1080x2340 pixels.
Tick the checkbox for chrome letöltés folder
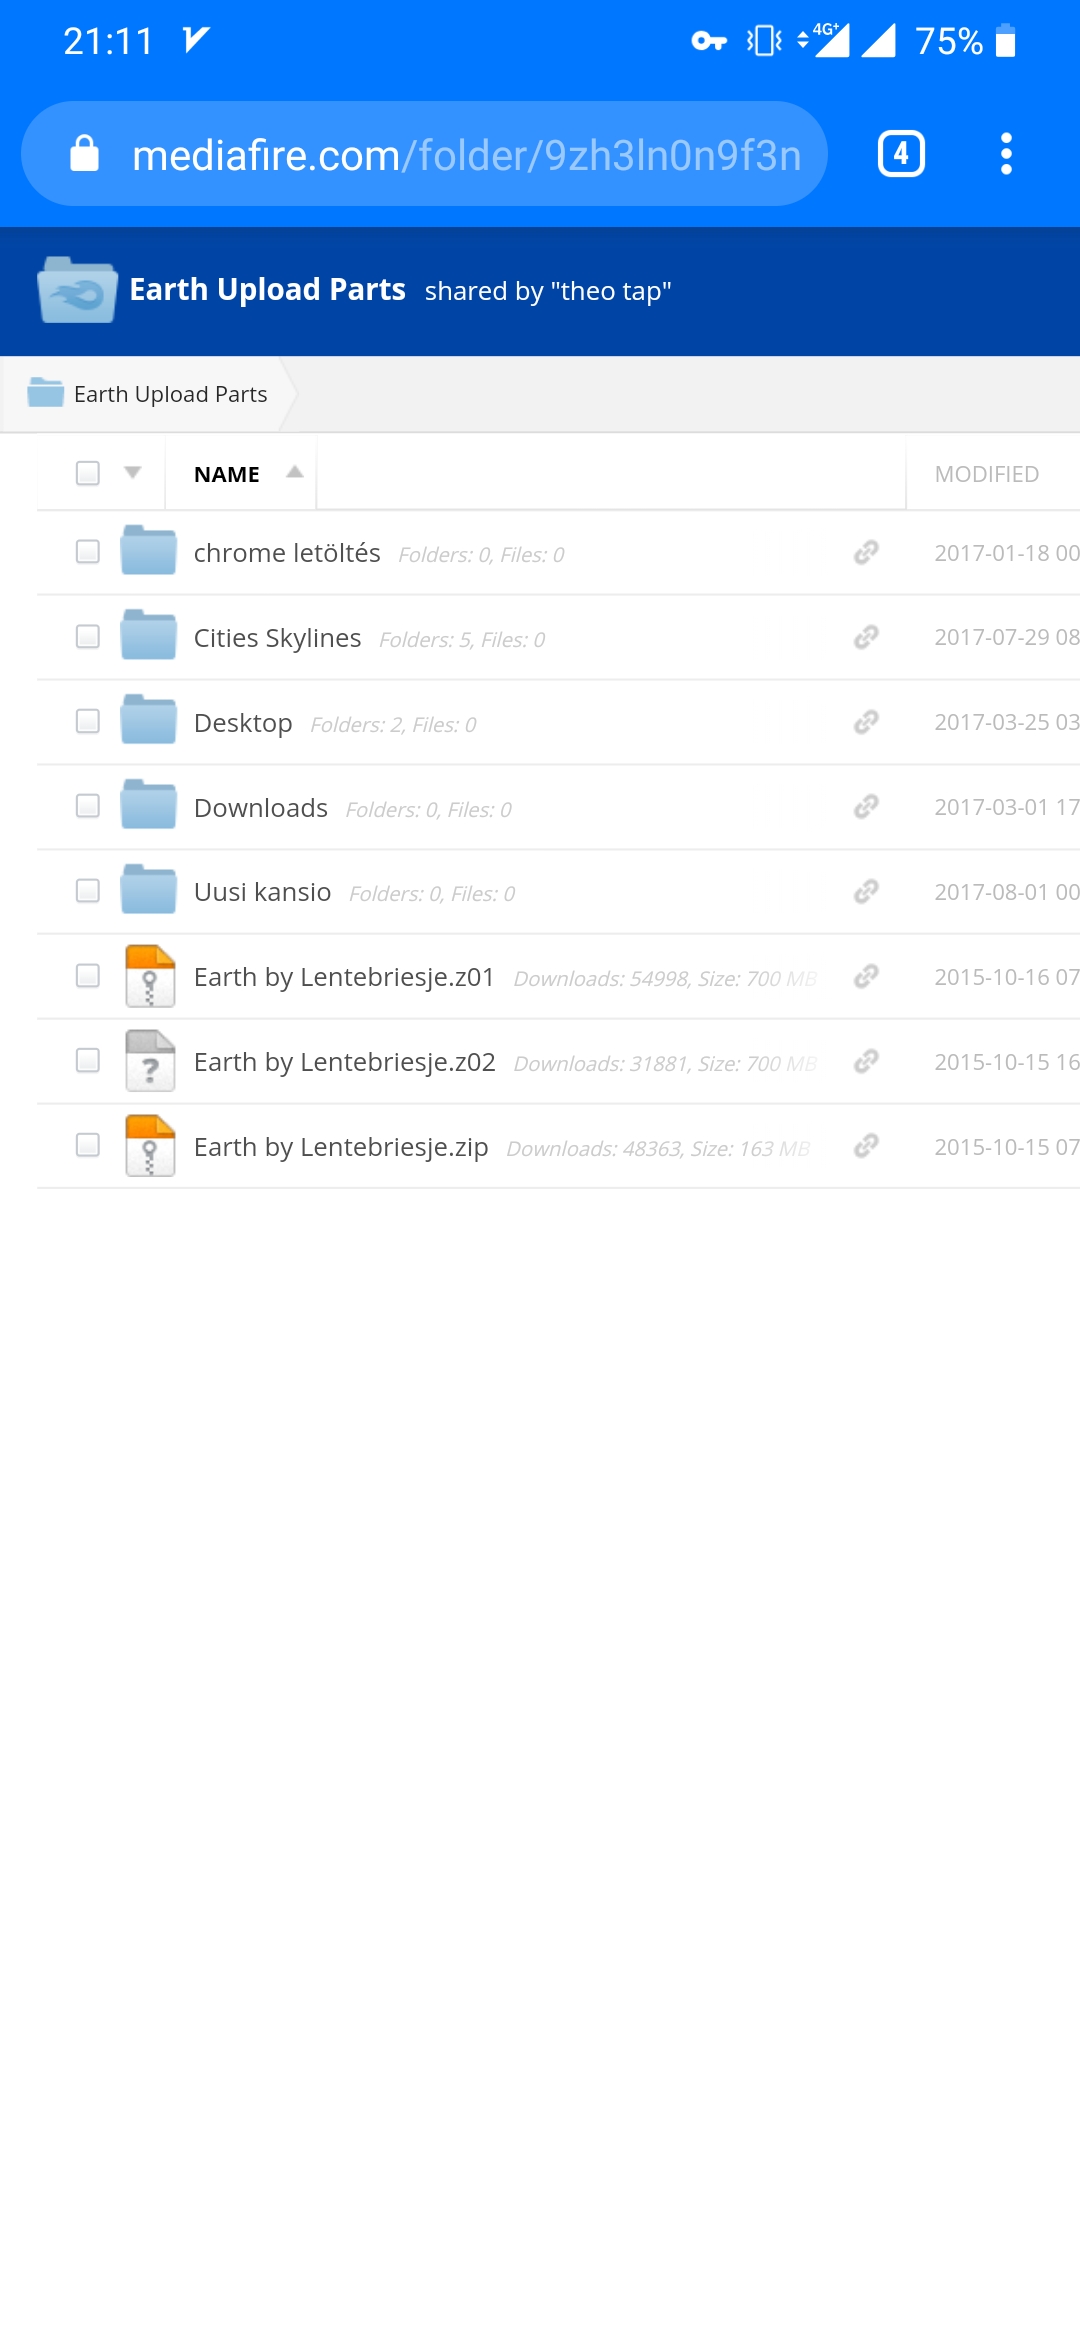[88, 552]
